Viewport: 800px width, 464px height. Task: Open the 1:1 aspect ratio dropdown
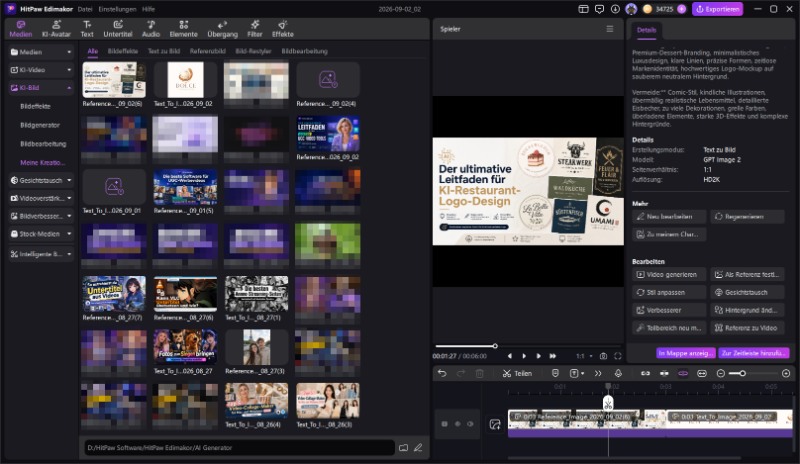tap(584, 356)
